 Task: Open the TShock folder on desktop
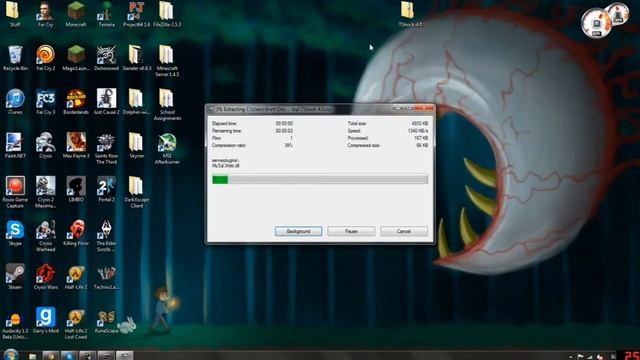click(410, 14)
